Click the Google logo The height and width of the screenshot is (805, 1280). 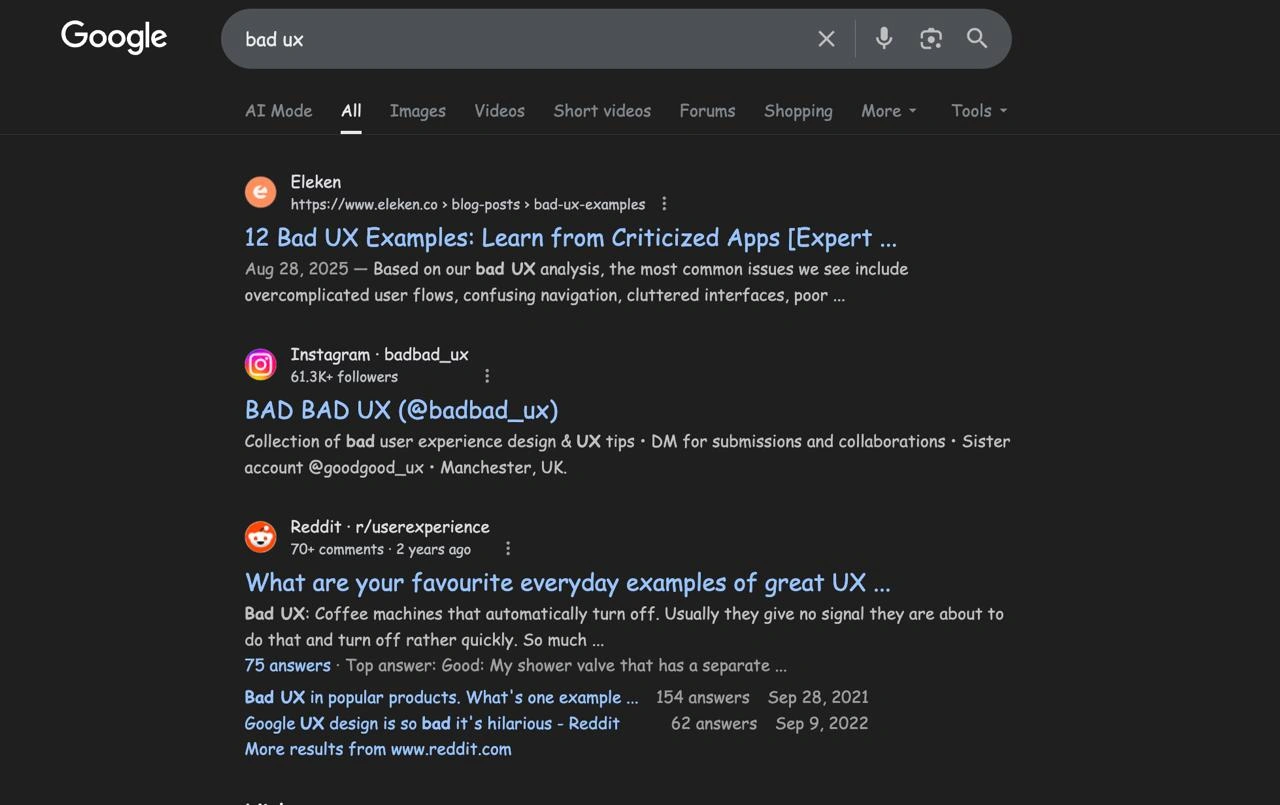click(x=114, y=37)
